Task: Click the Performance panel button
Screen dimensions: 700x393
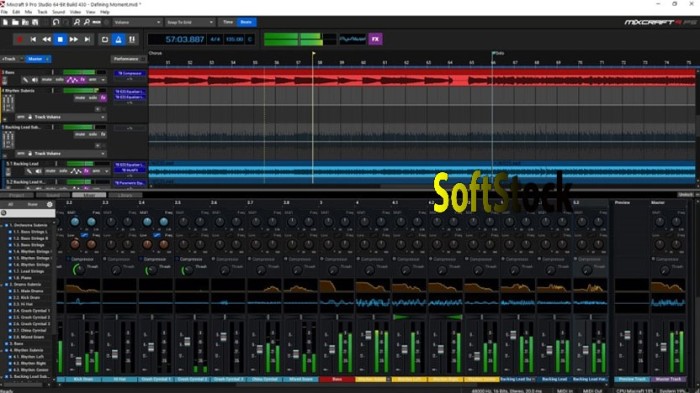Action: click(x=128, y=59)
